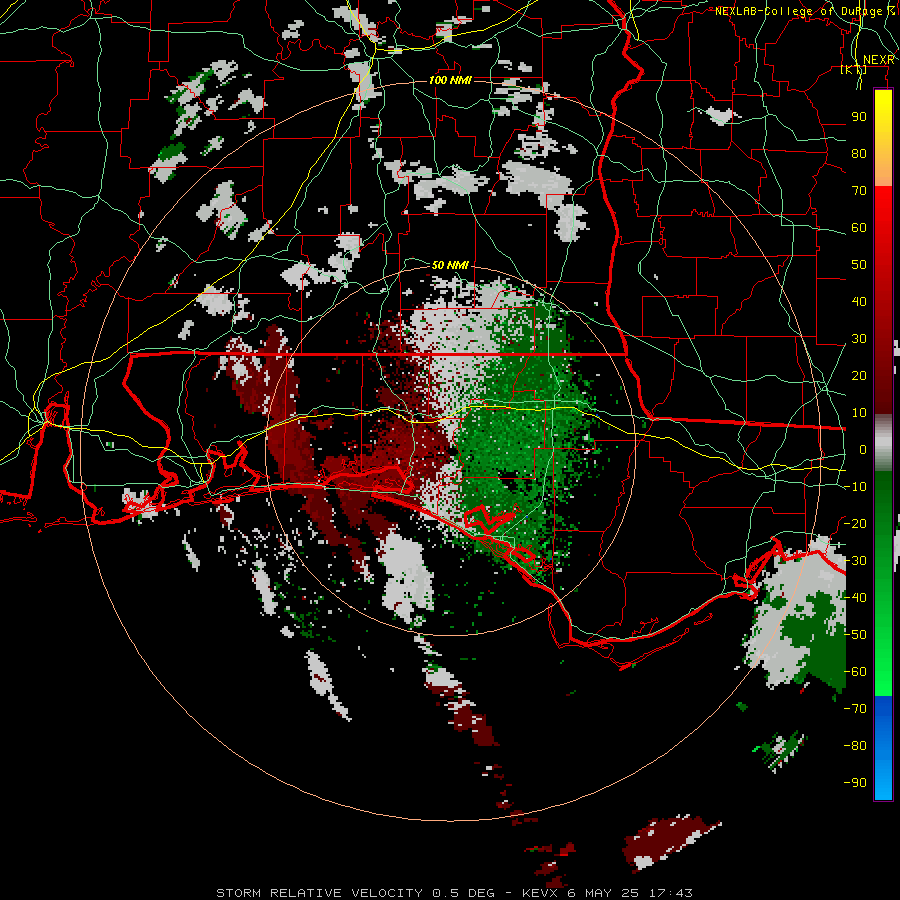Click the "50 NMI" range ring label
Viewport: 900px width, 900px height.
451,265
